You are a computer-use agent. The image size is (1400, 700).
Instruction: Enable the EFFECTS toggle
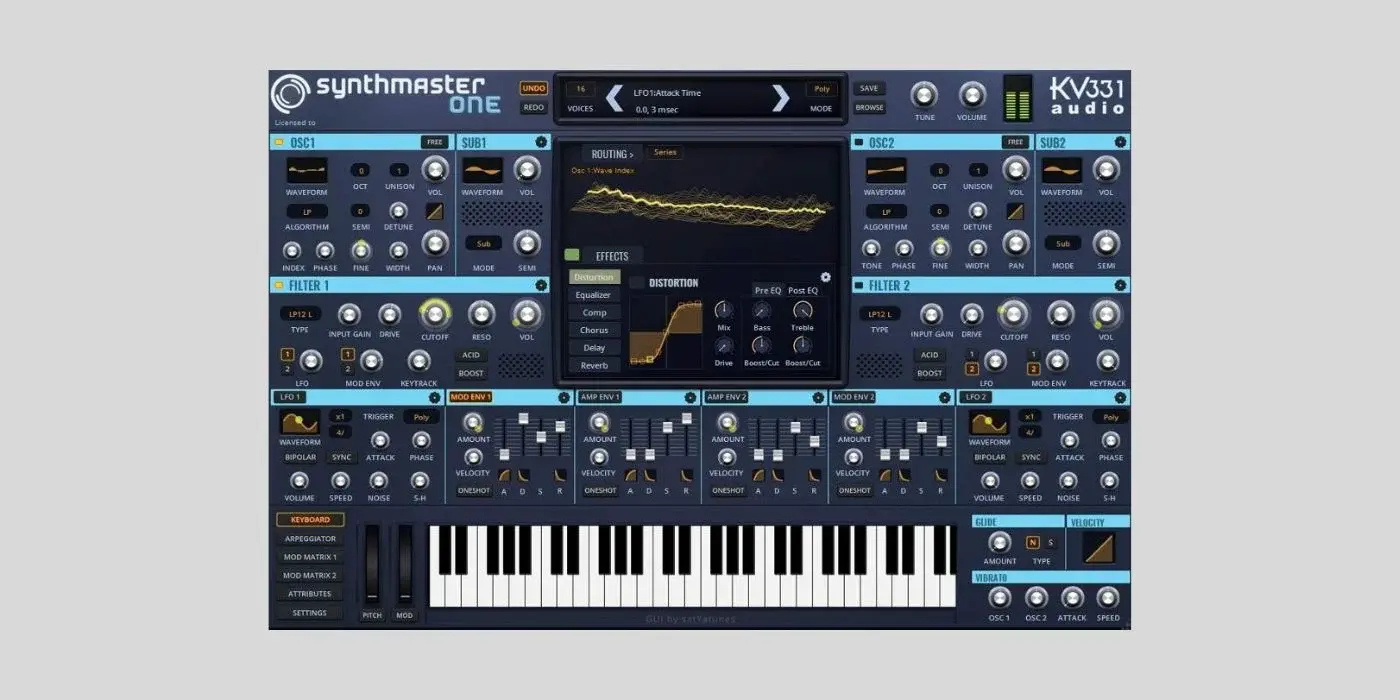571,255
